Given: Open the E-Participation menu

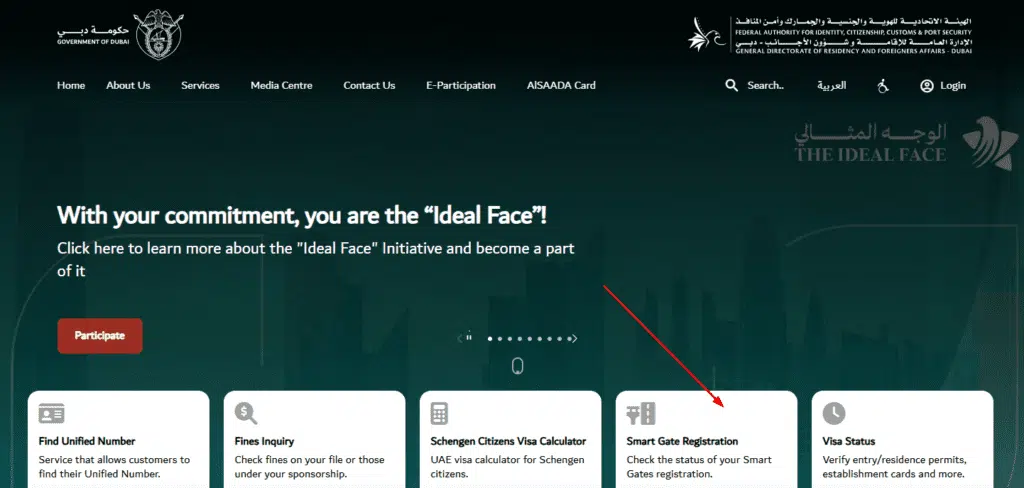Looking at the screenshot, I should (461, 86).
